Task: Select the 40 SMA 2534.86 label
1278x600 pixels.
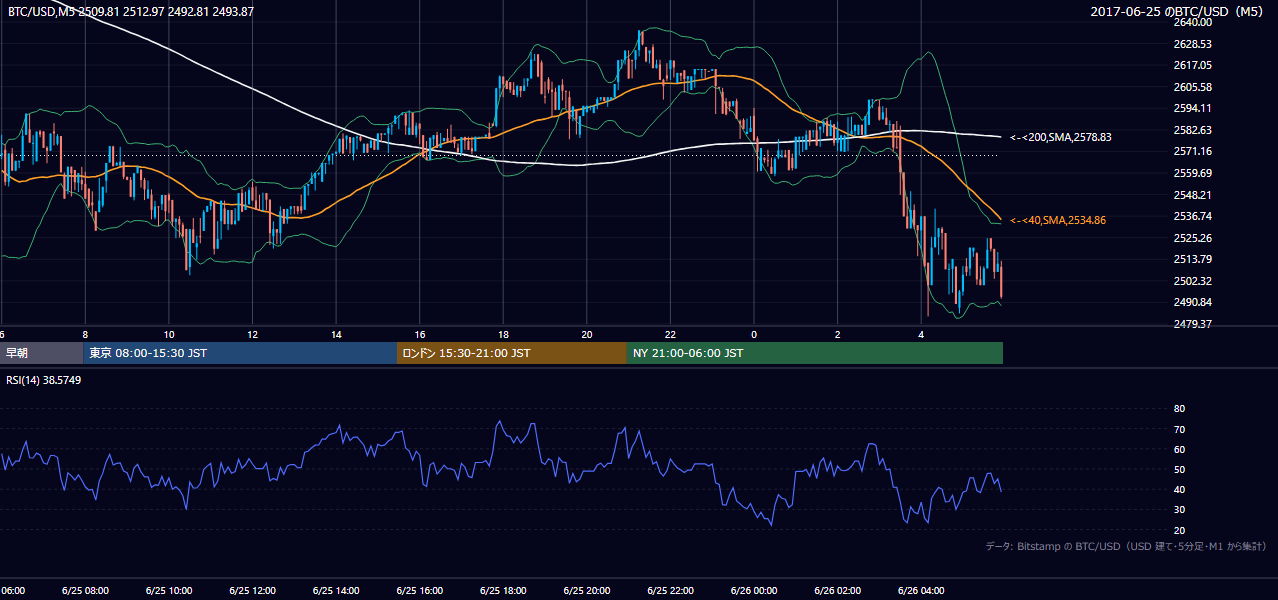Action: [x=1058, y=220]
